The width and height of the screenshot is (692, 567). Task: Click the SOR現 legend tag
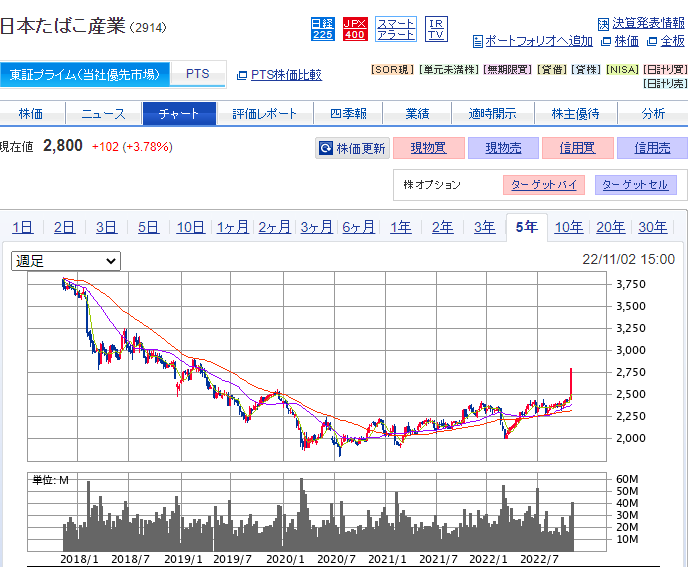click(392, 70)
